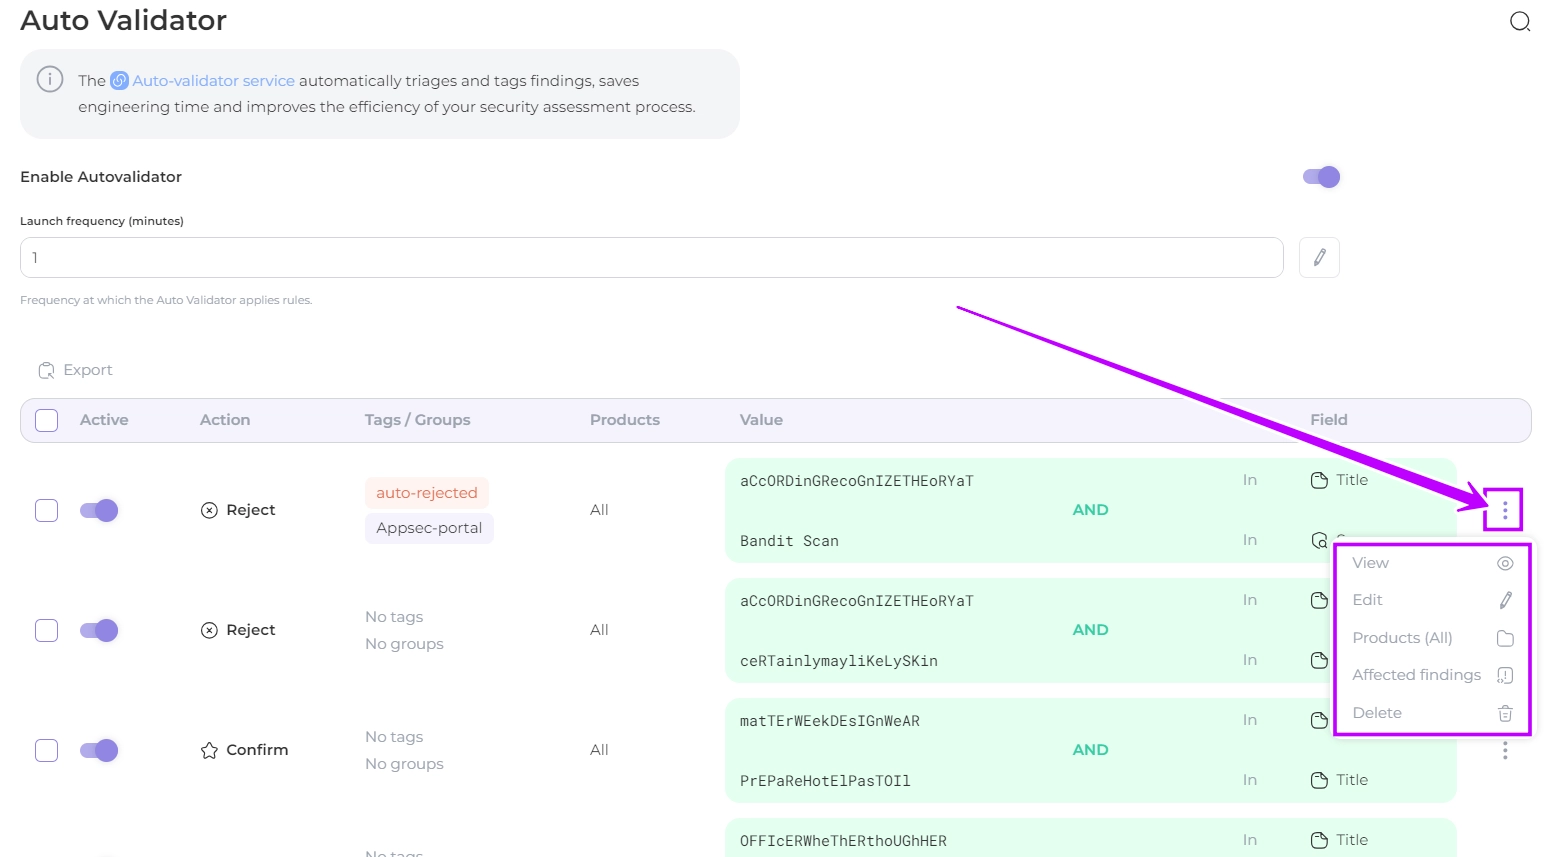Image resolution: width=1560 pixels, height=857 pixels.
Task: Toggle off the first Reject rule's active switch
Action: (99, 510)
